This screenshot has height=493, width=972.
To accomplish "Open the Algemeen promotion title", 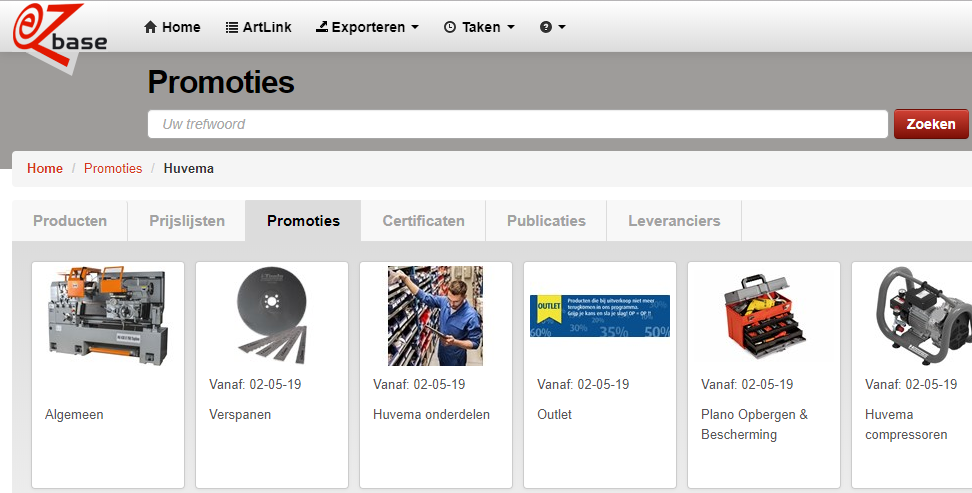I will [74, 414].
